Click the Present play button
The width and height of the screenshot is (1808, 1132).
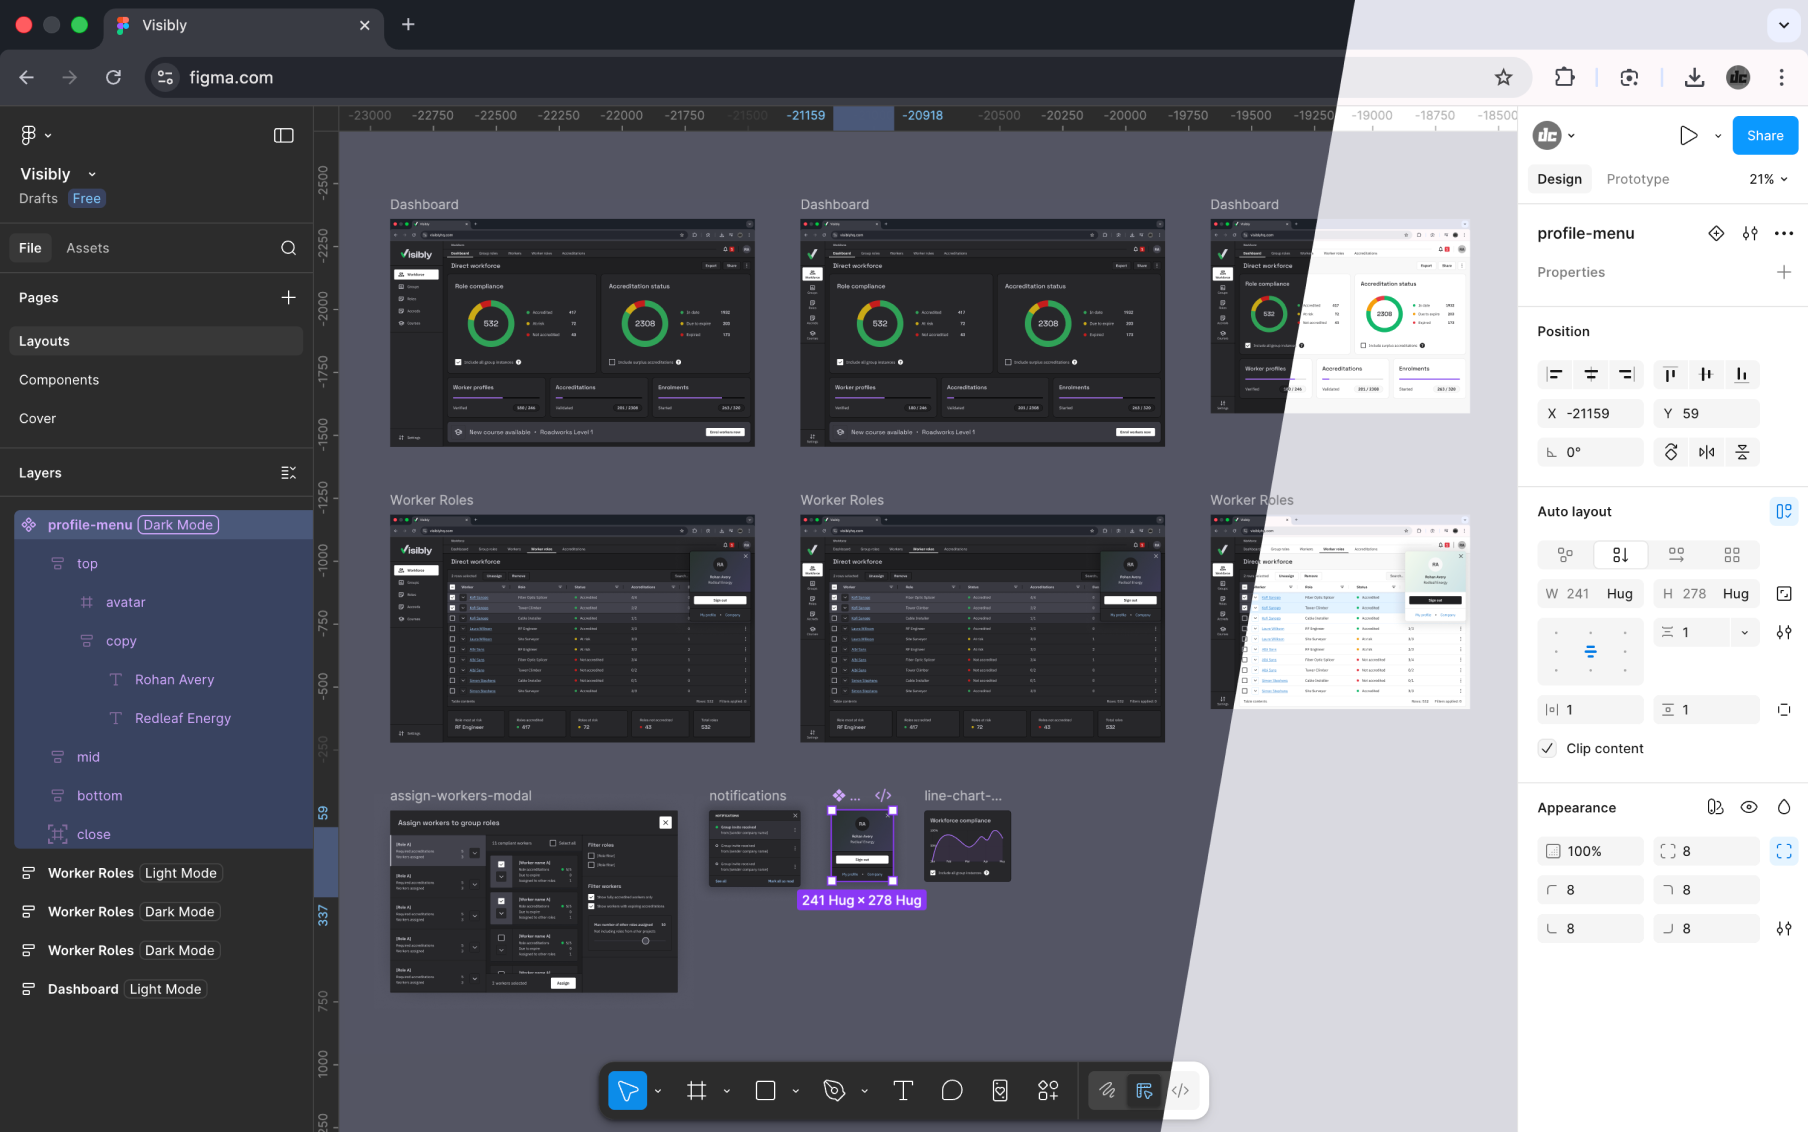click(x=1688, y=135)
